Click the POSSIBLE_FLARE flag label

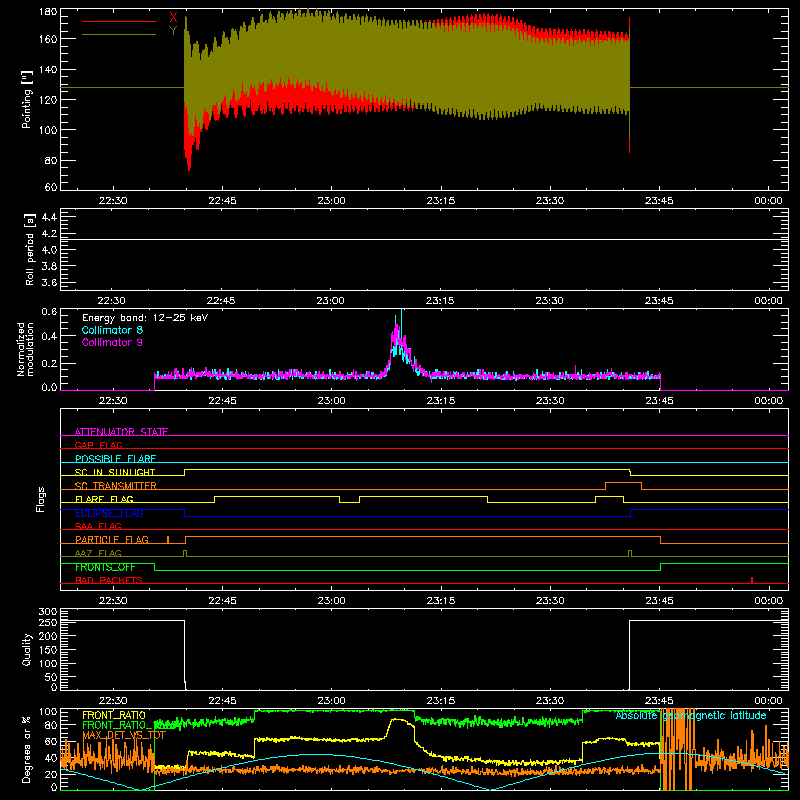click(x=115, y=459)
